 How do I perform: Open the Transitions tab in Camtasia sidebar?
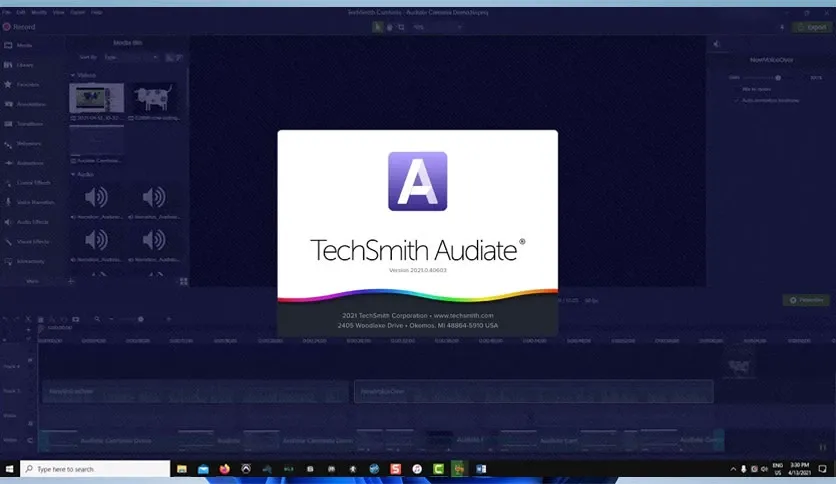[24, 124]
